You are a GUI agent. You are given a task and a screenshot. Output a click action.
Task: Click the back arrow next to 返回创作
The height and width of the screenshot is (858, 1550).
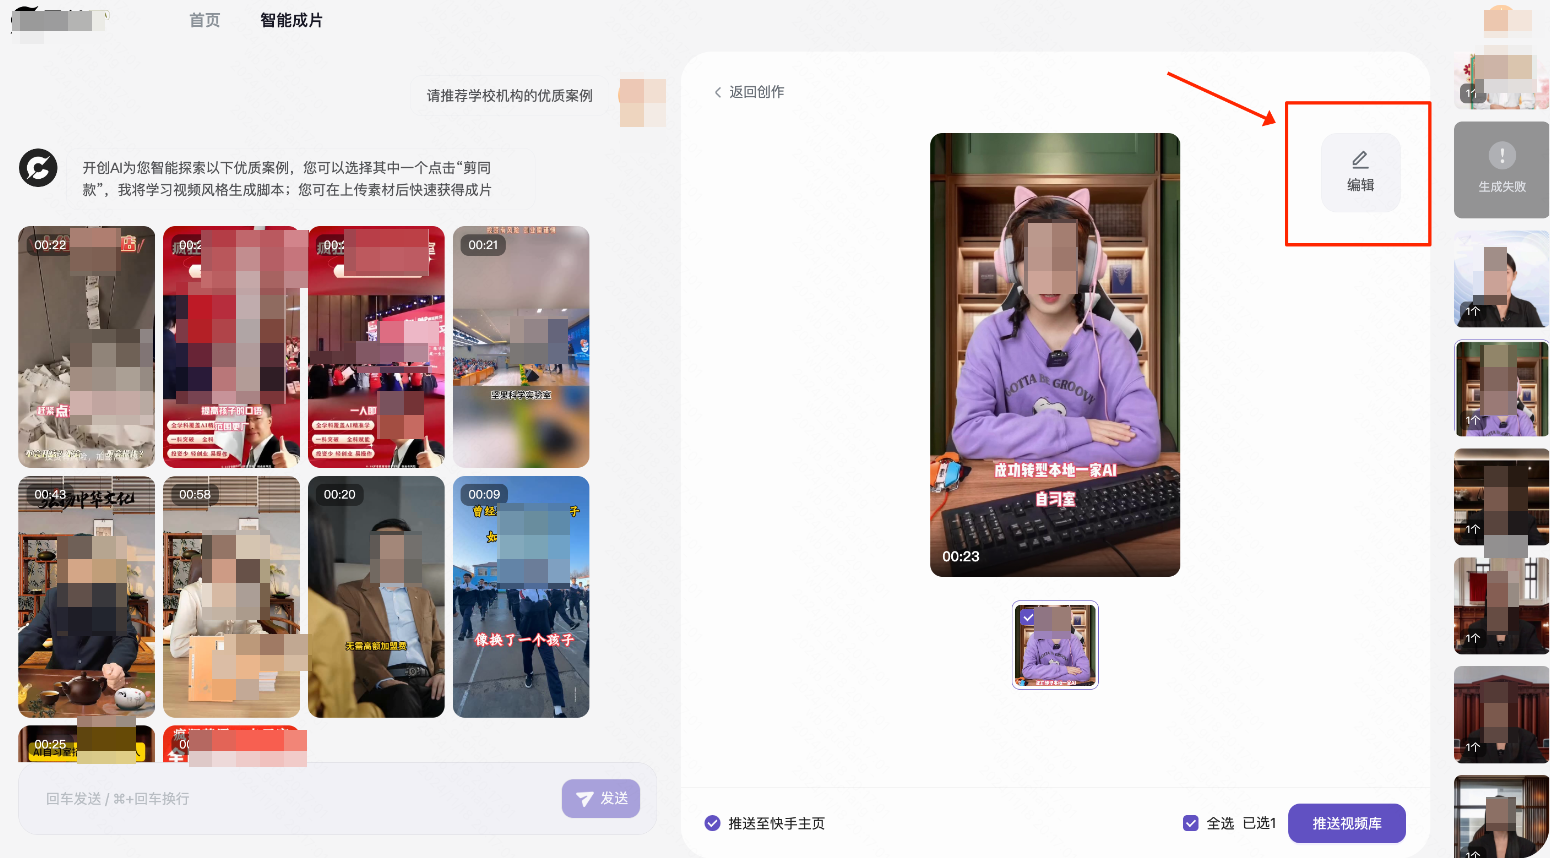pos(717,91)
